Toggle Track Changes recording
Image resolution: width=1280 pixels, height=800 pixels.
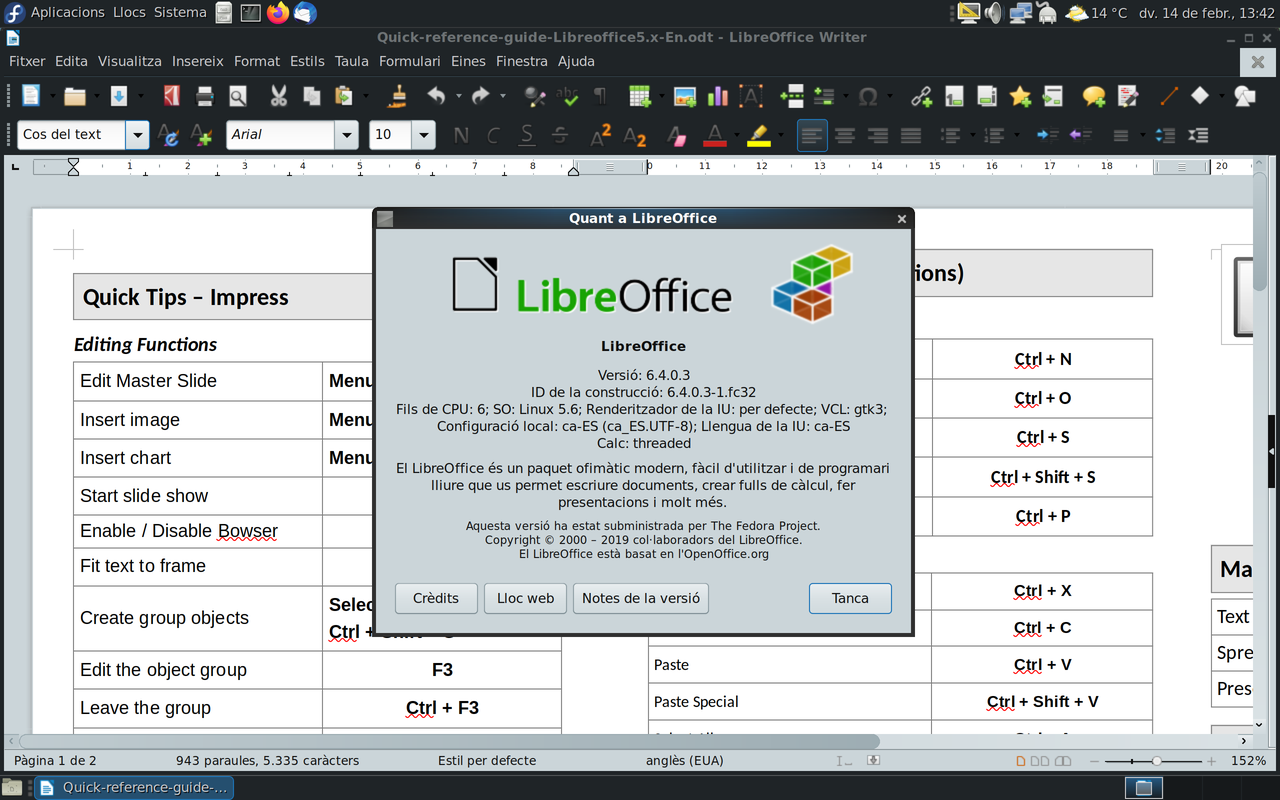[x=1127, y=96]
